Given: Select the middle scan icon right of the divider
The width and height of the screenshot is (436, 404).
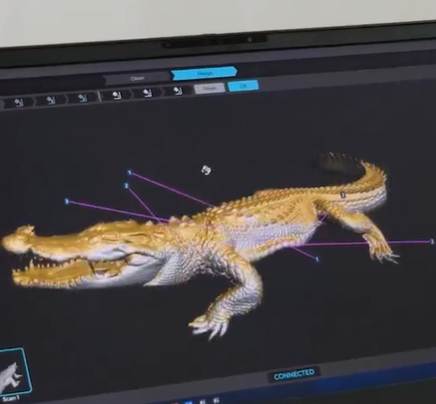Looking at the screenshot, I should click(x=147, y=93).
